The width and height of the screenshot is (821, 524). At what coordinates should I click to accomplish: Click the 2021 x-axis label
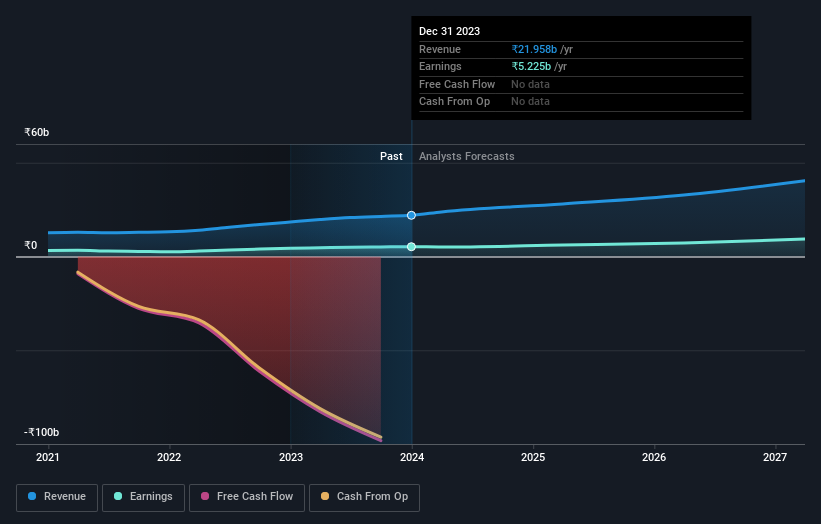pos(48,457)
